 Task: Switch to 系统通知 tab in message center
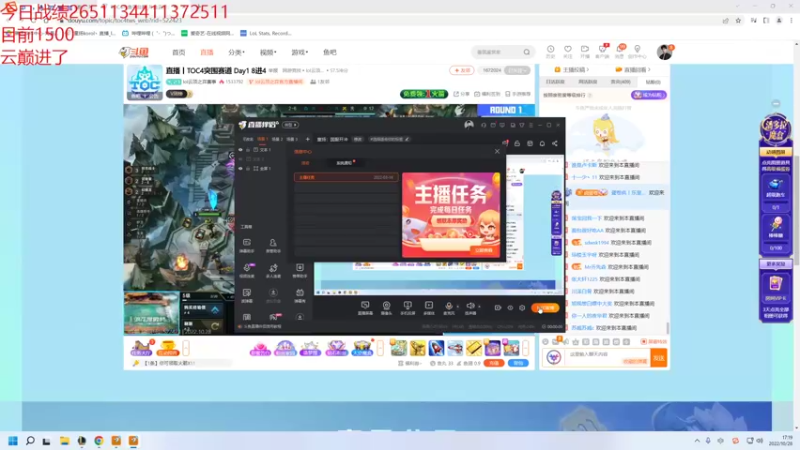(344, 163)
